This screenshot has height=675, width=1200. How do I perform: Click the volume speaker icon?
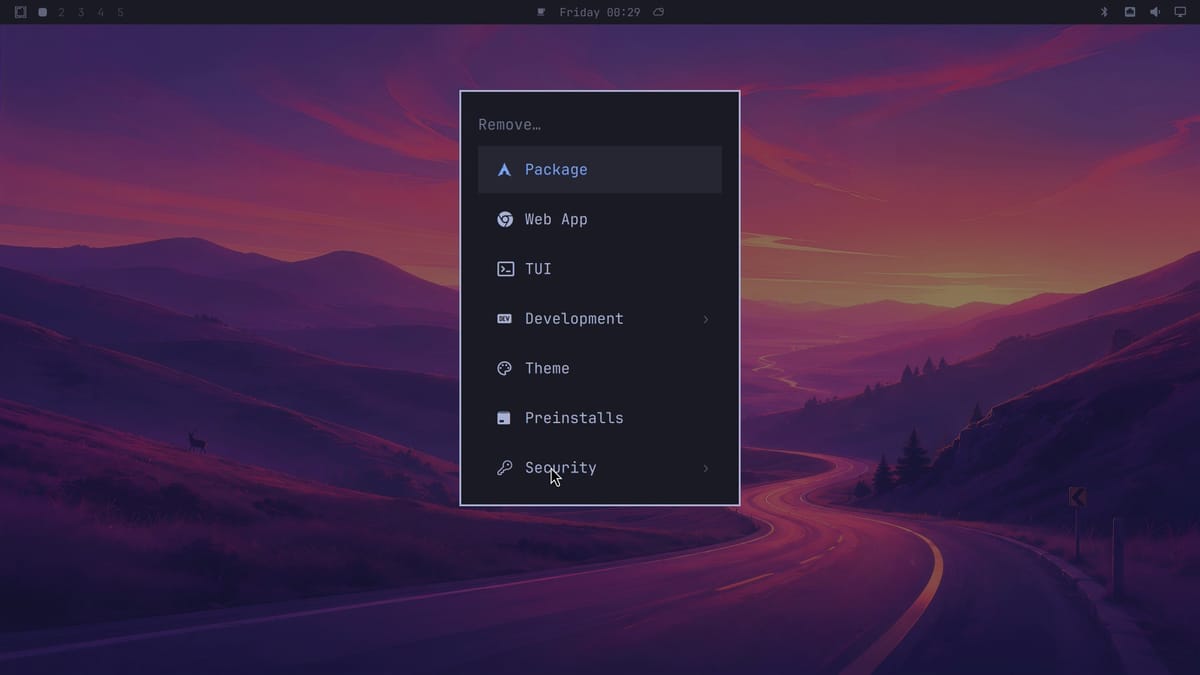1155,12
